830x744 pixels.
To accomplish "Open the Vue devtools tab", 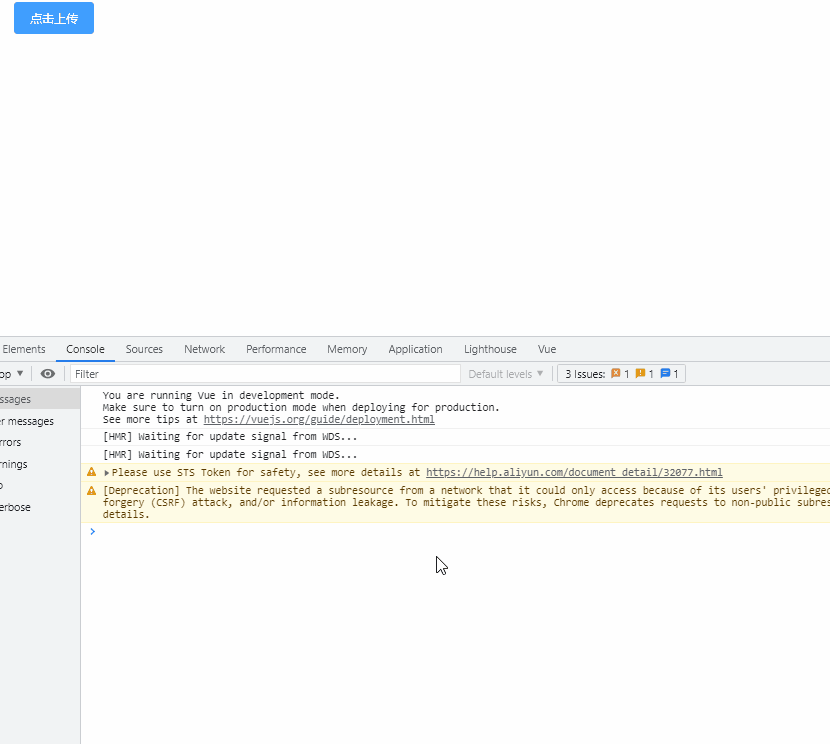I will pyautogui.click(x=547, y=349).
